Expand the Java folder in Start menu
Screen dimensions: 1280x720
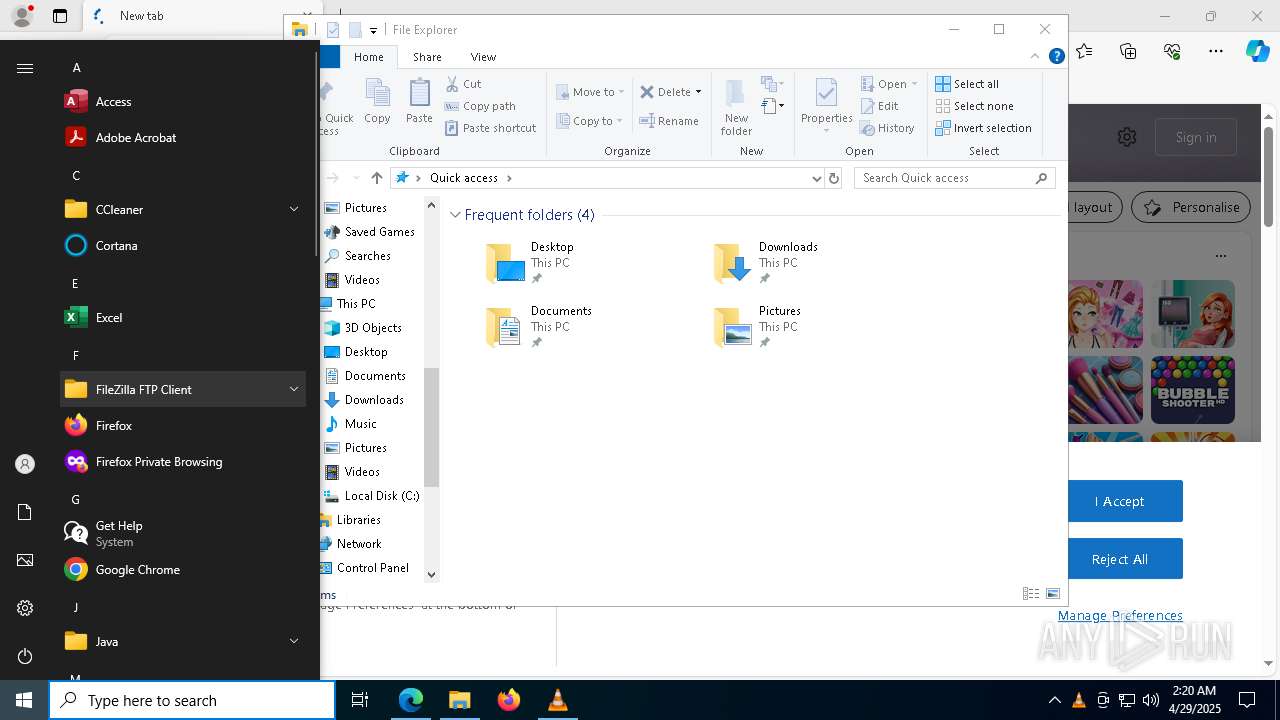click(183, 642)
